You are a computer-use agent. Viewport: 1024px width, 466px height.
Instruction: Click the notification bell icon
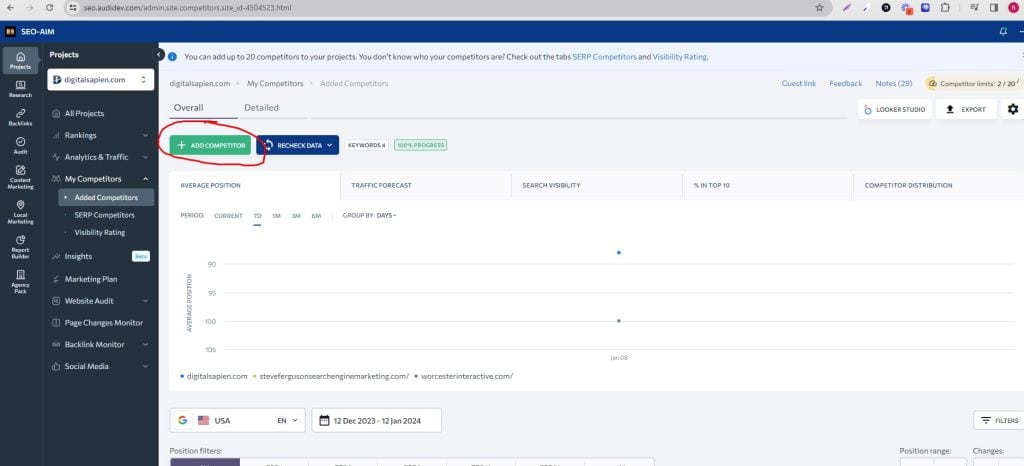1003,32
